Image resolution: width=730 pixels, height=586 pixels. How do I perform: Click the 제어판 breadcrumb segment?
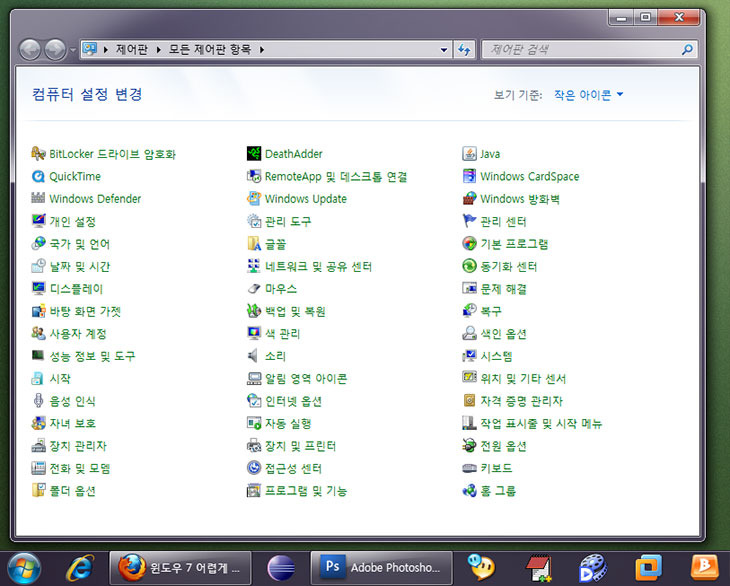(x=132, y=49)
